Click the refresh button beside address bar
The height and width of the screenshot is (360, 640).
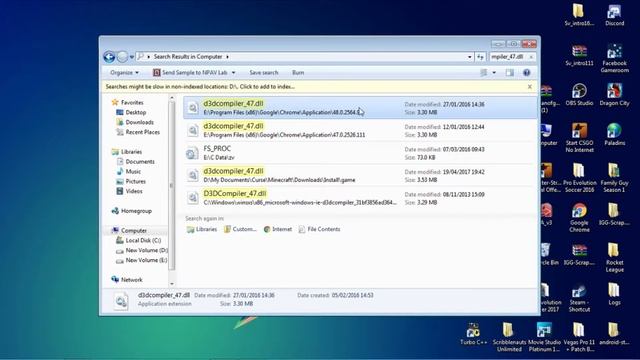(480, 57)
